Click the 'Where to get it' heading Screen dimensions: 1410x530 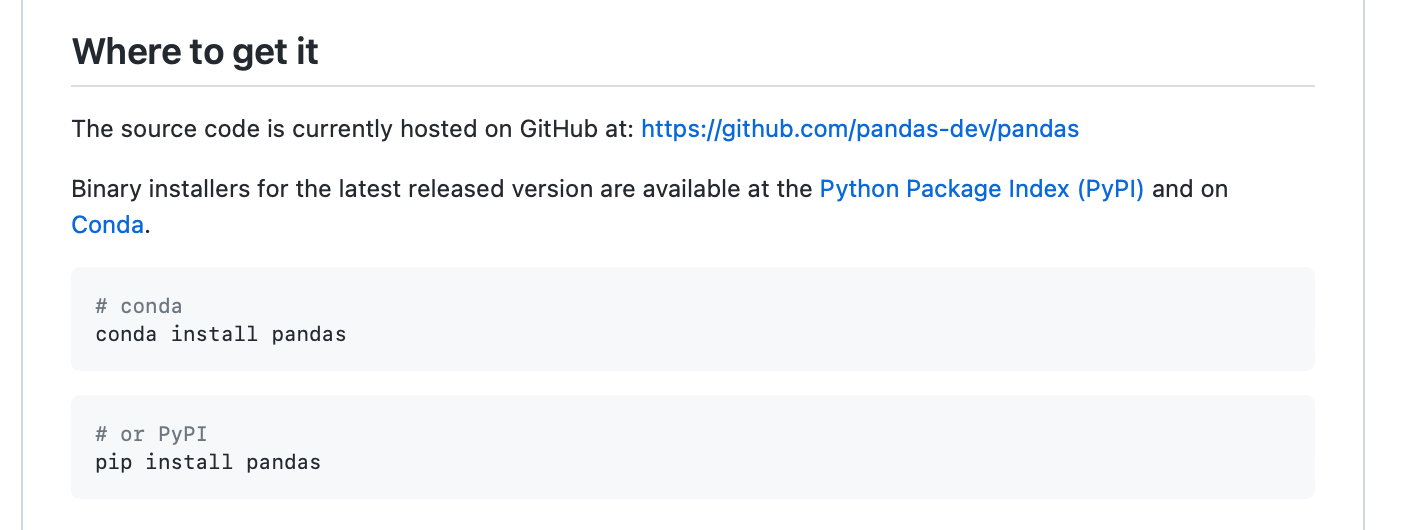tap(195, 51)
